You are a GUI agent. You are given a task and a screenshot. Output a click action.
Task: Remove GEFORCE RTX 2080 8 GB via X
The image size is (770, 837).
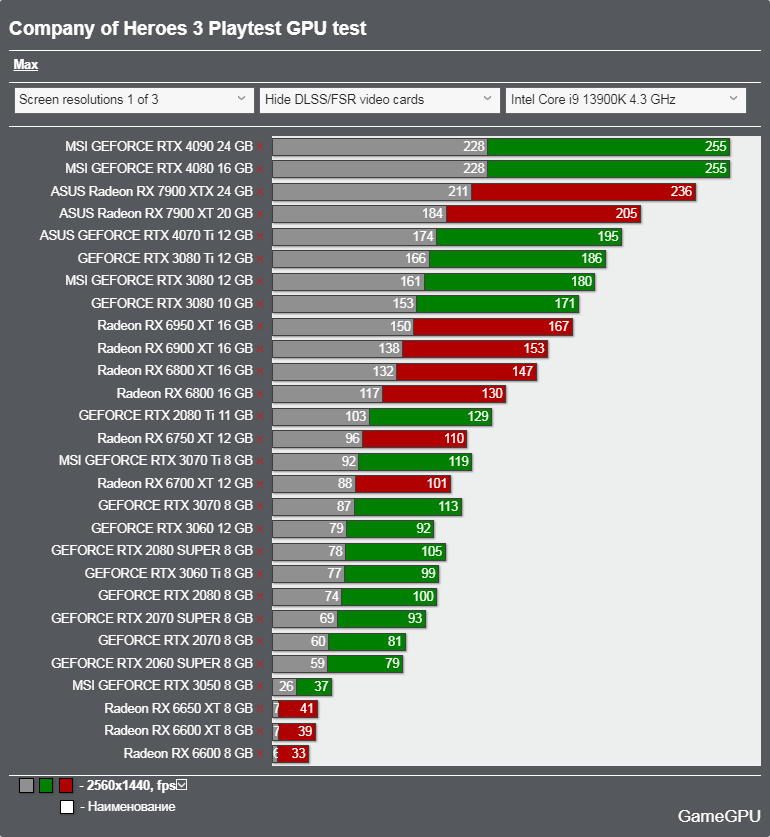[x=260, y=596]
